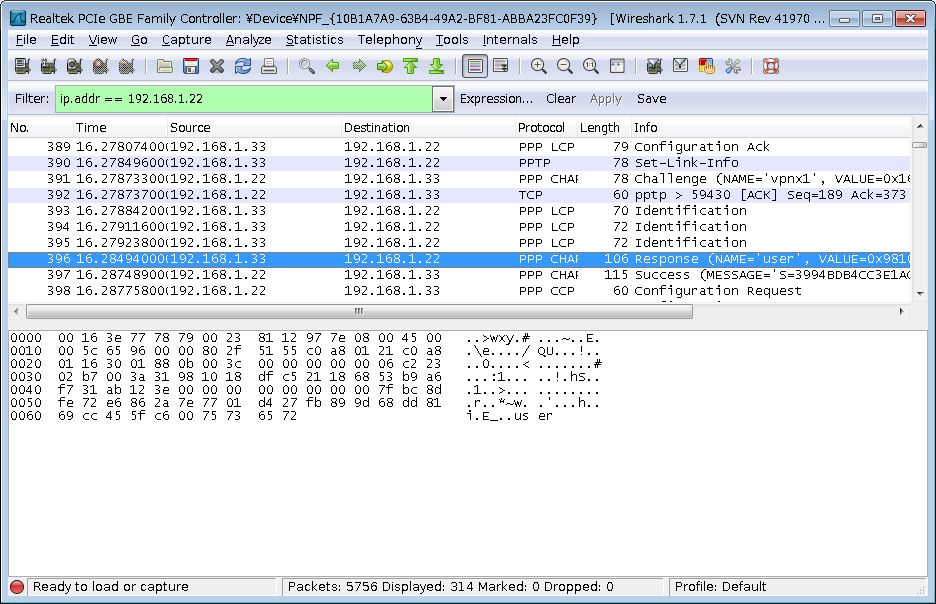Edit coloring rules toolbar icon
This screenshot has width=936, height=604.
click(706, 66)
